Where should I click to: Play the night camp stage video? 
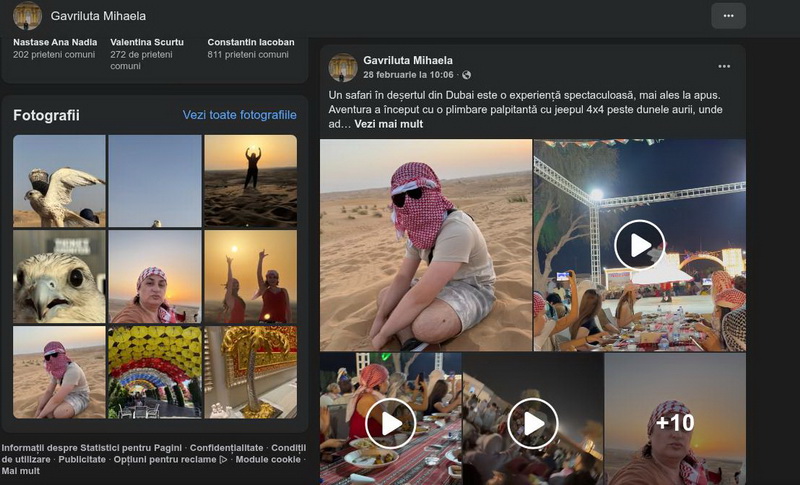coord(639,245)
